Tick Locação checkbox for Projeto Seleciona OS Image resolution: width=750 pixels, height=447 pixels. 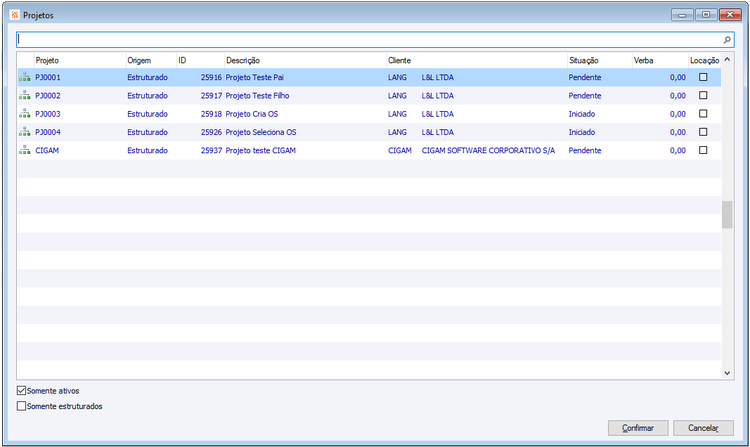(703, 132)
